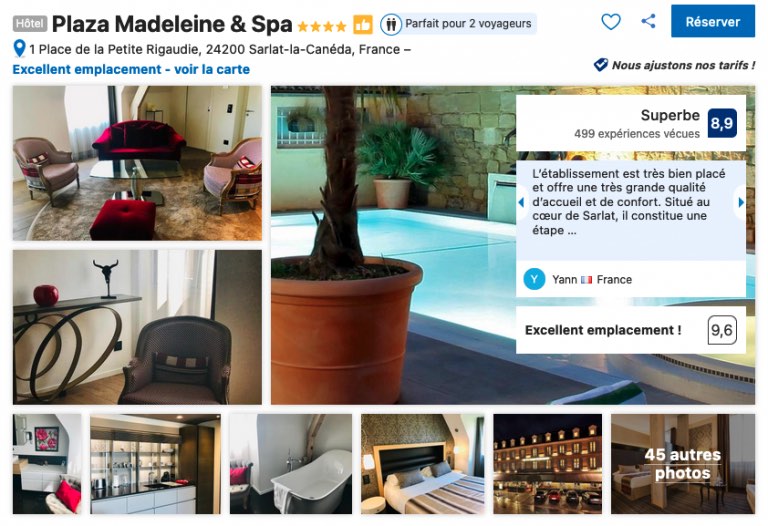Click the share icon
Screen dimensions: 768x526
[648, 21]
